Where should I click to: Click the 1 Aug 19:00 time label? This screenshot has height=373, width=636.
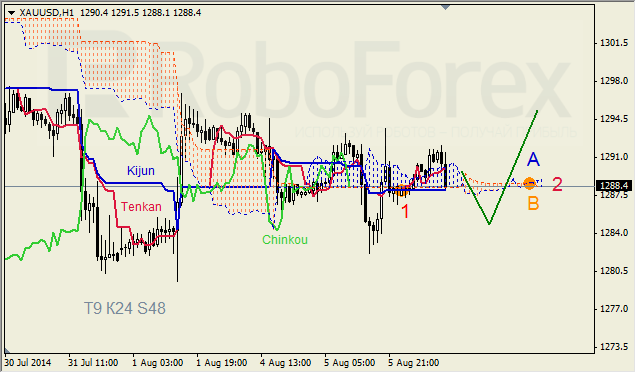click(221, 362)
